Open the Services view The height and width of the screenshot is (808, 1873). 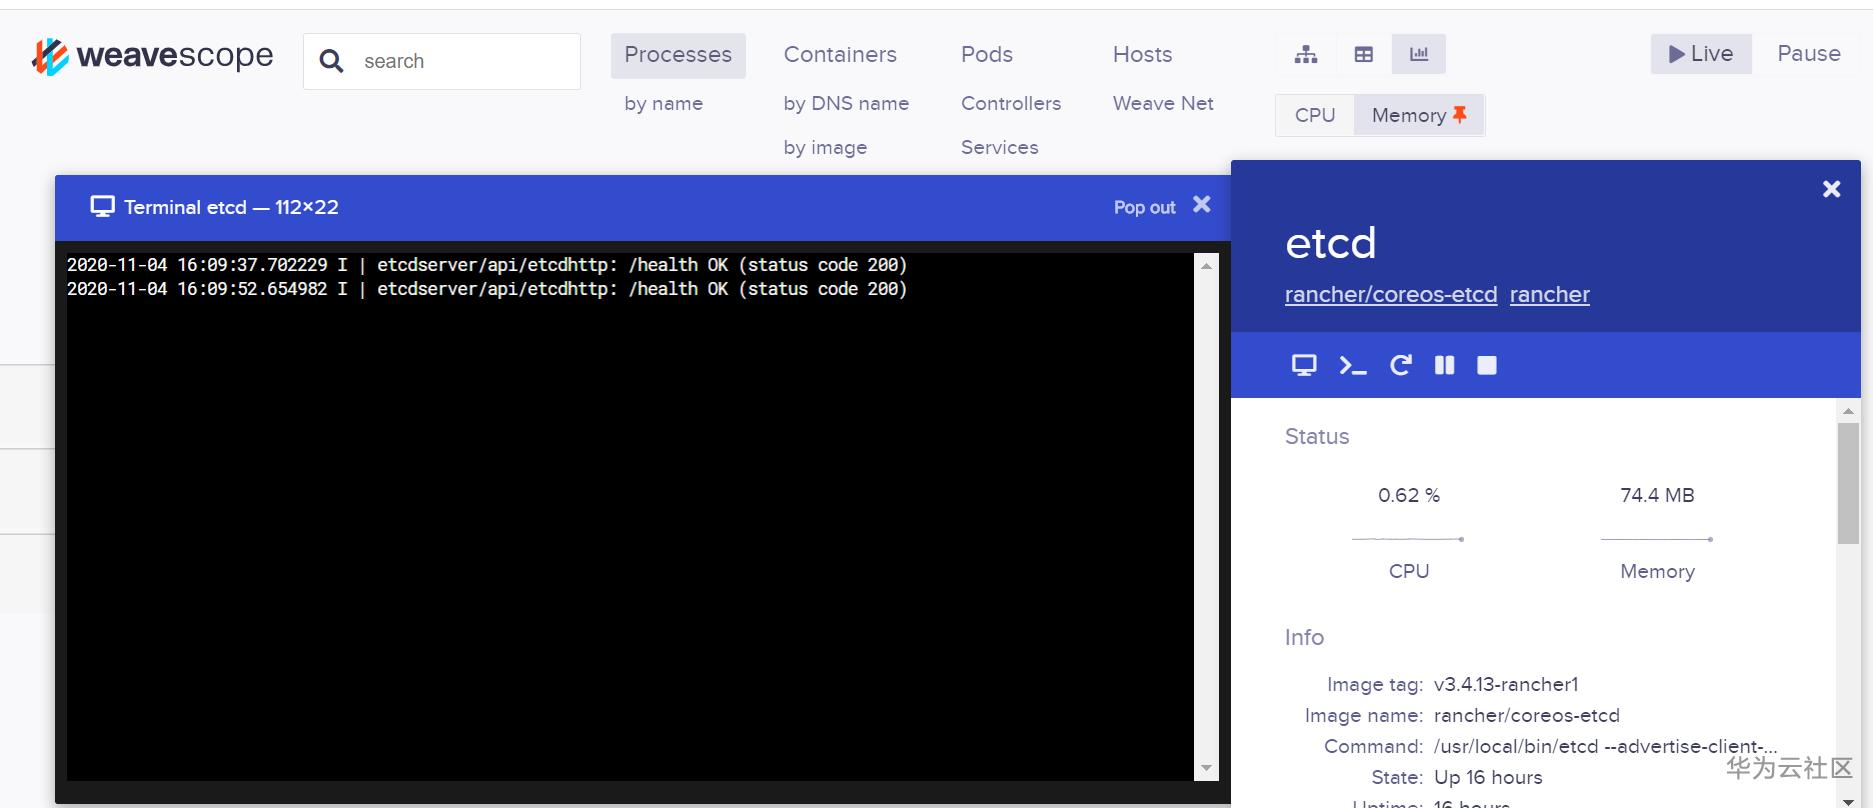(999, 147)
